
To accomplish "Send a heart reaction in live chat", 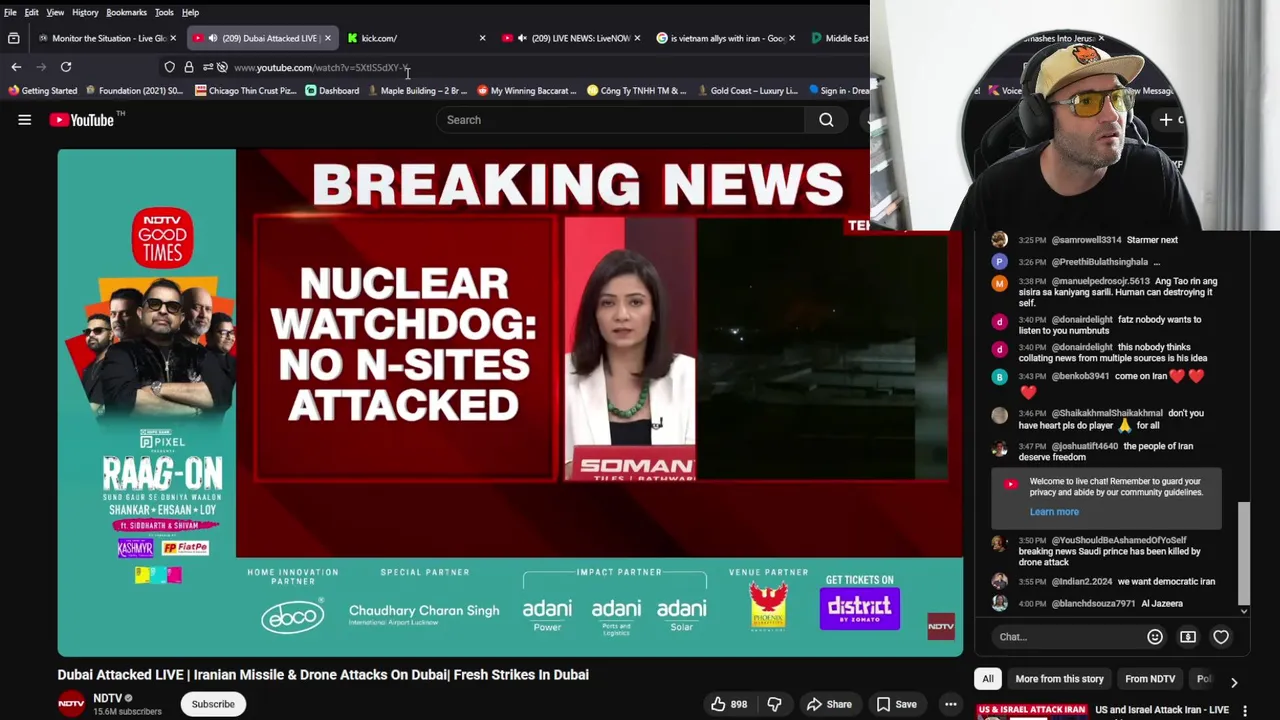I will 1221,637.
